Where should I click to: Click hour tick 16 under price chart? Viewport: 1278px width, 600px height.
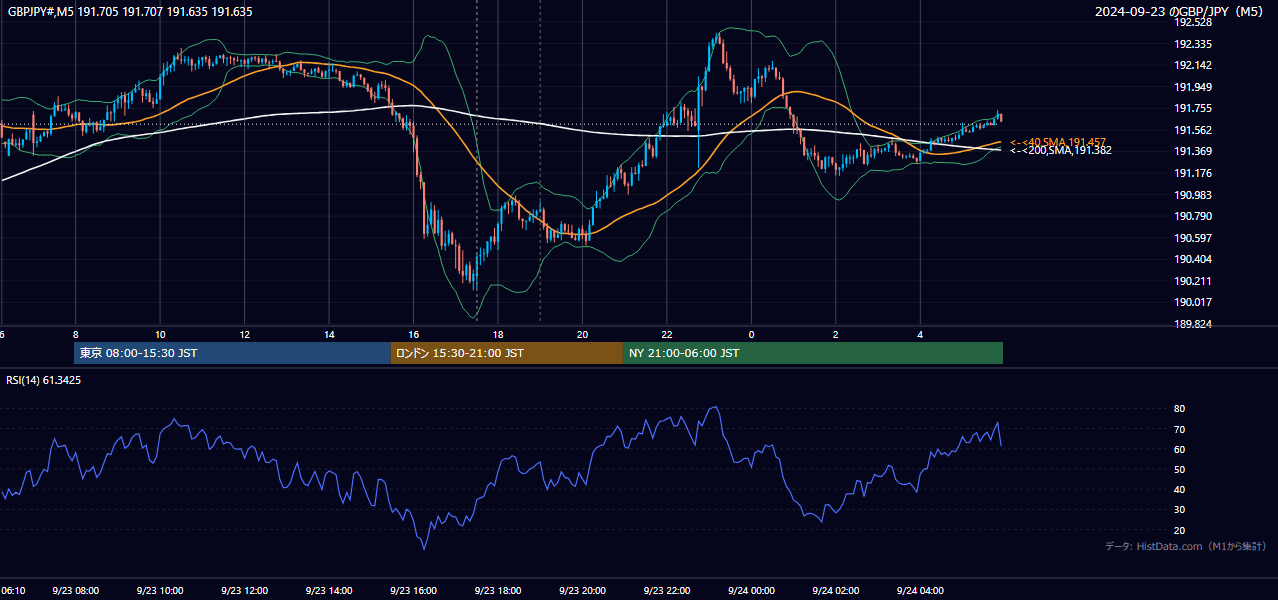pos(413,334)
